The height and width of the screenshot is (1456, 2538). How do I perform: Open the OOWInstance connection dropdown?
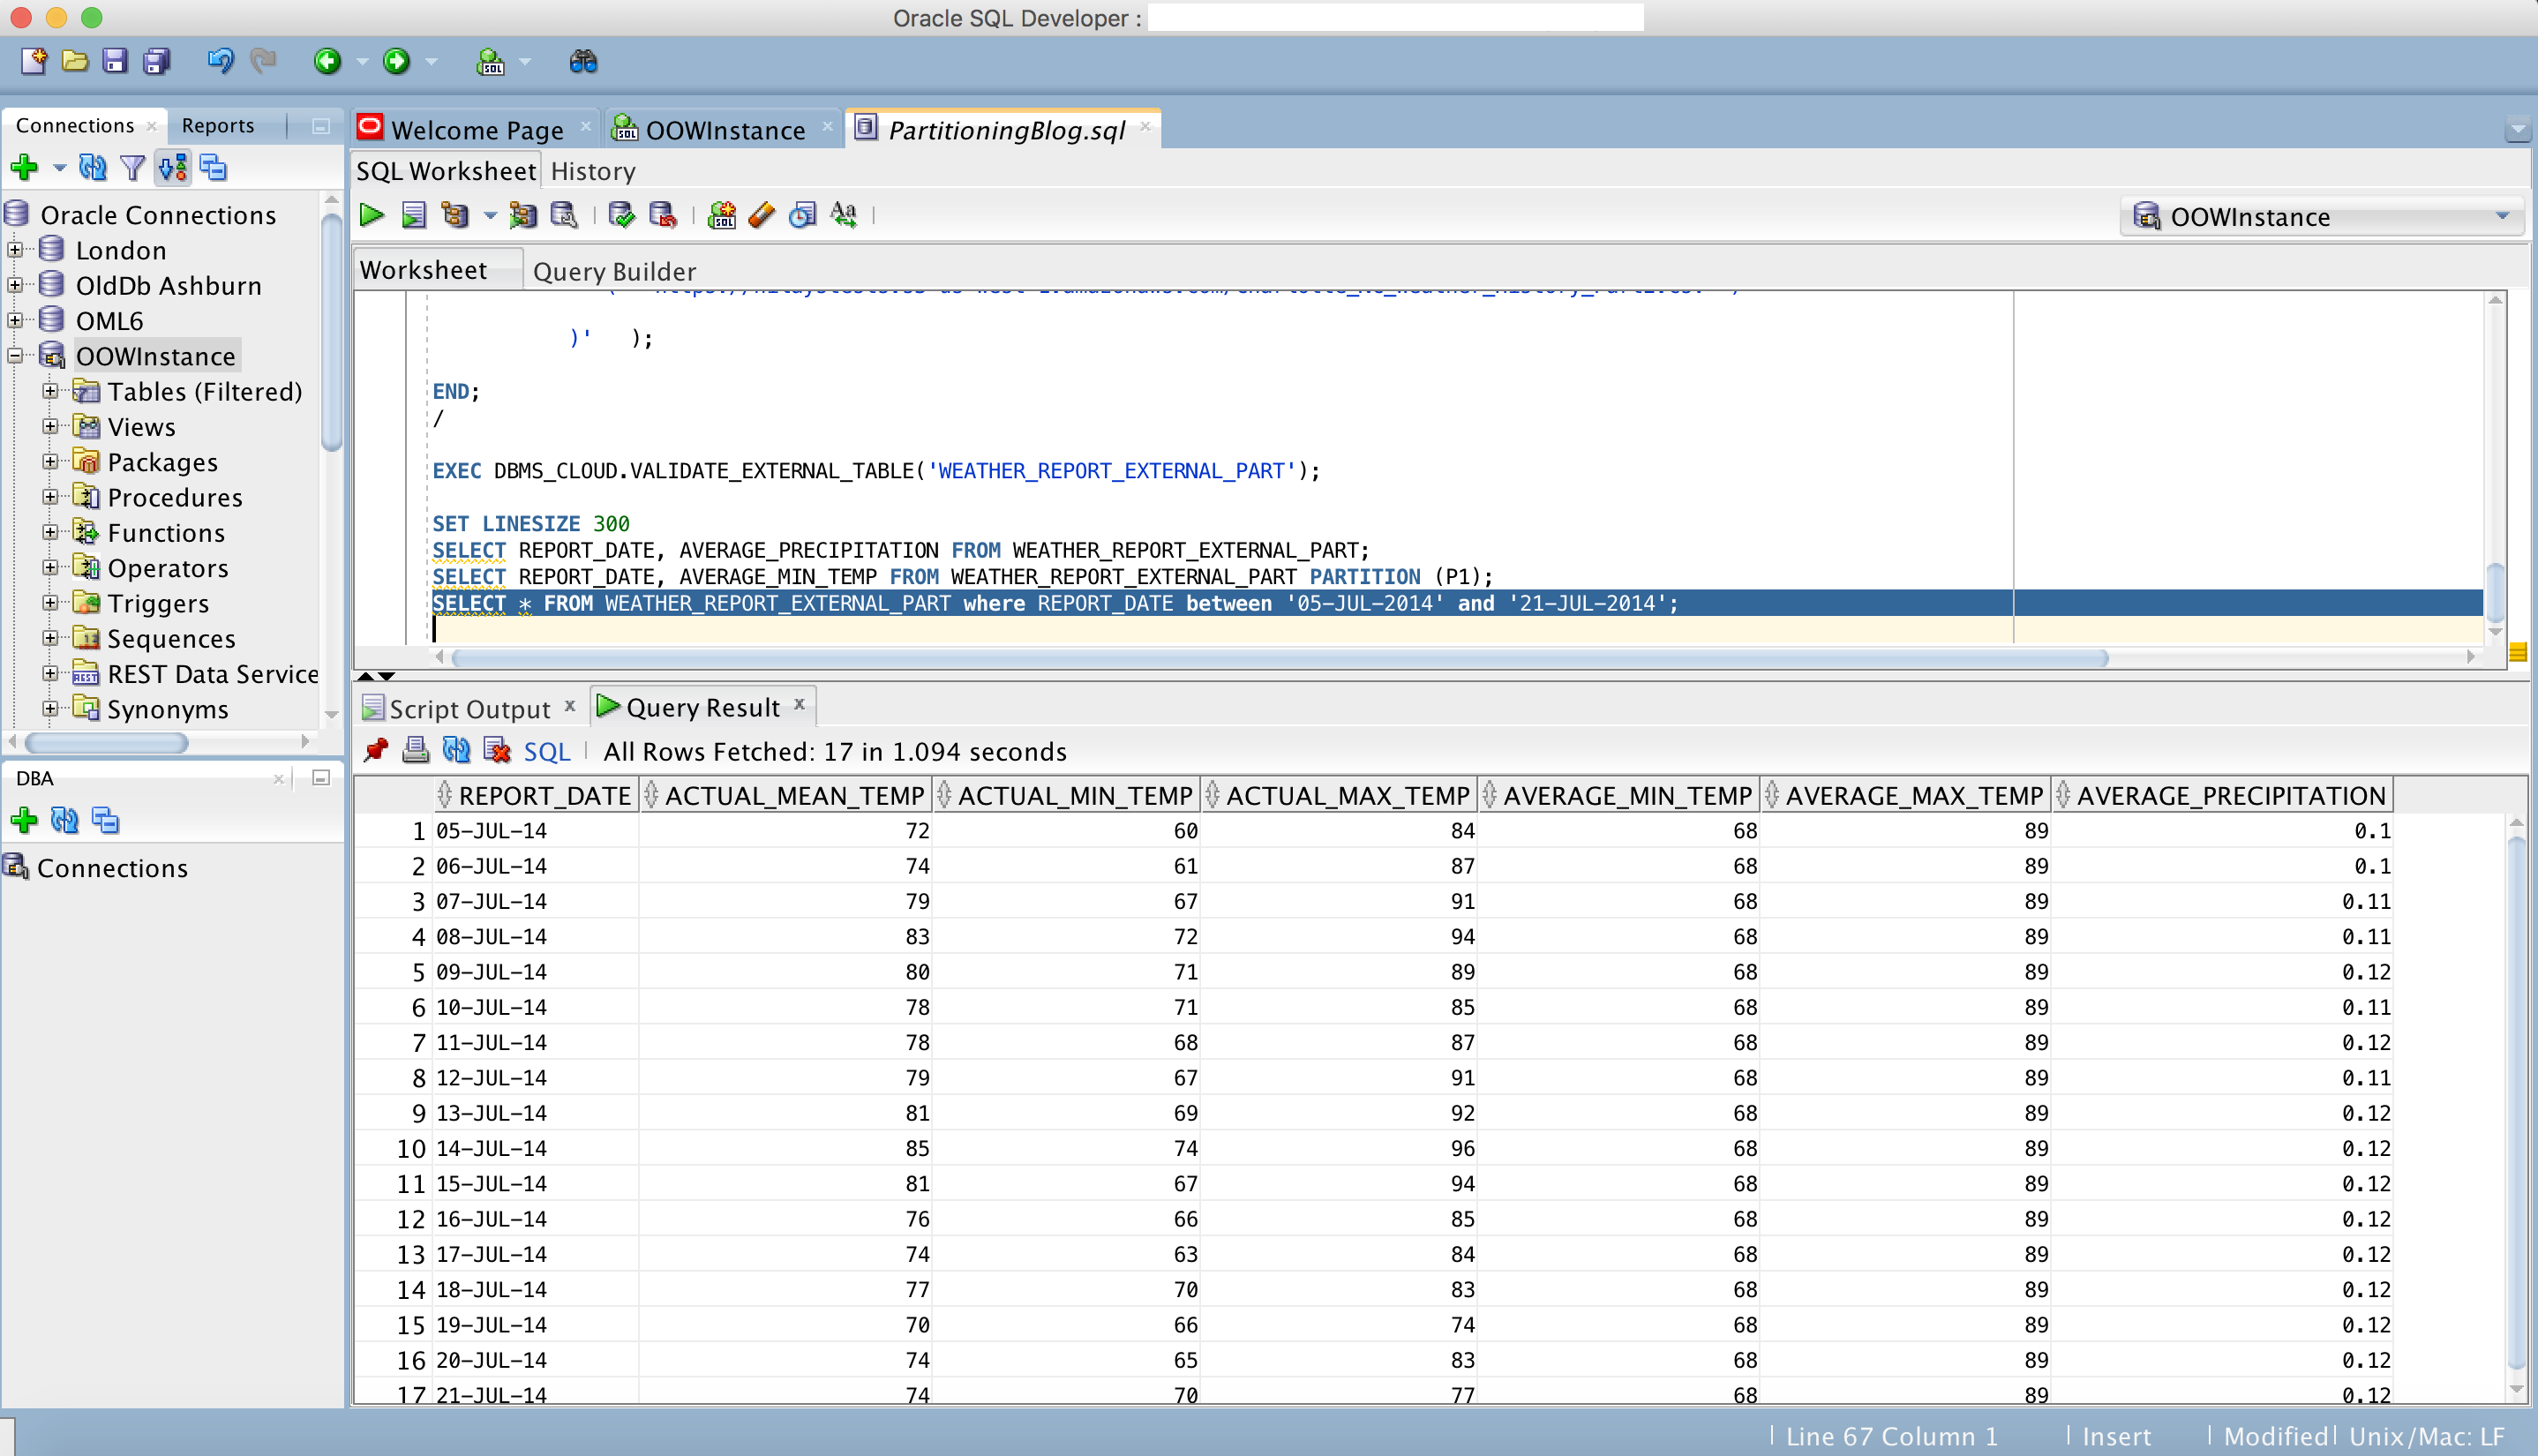2501,216
